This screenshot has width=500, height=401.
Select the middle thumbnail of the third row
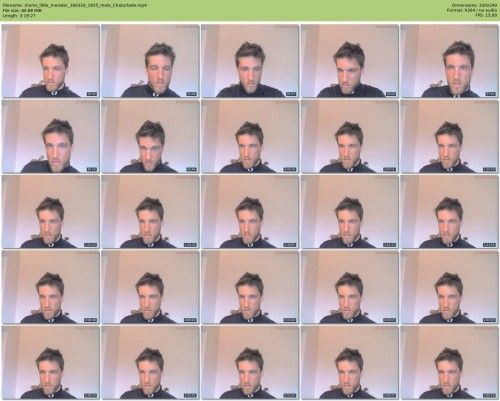click(x=250, y=212)
